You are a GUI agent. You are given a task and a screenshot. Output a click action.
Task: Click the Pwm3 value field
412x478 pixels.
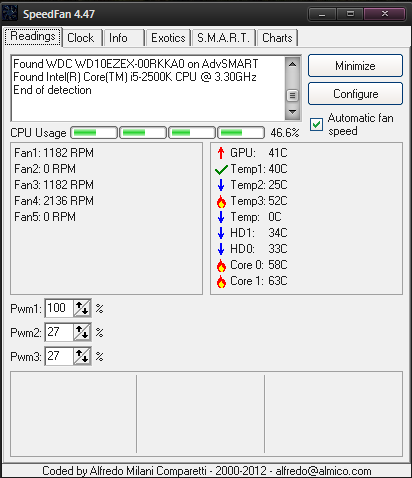coord(59,356)
